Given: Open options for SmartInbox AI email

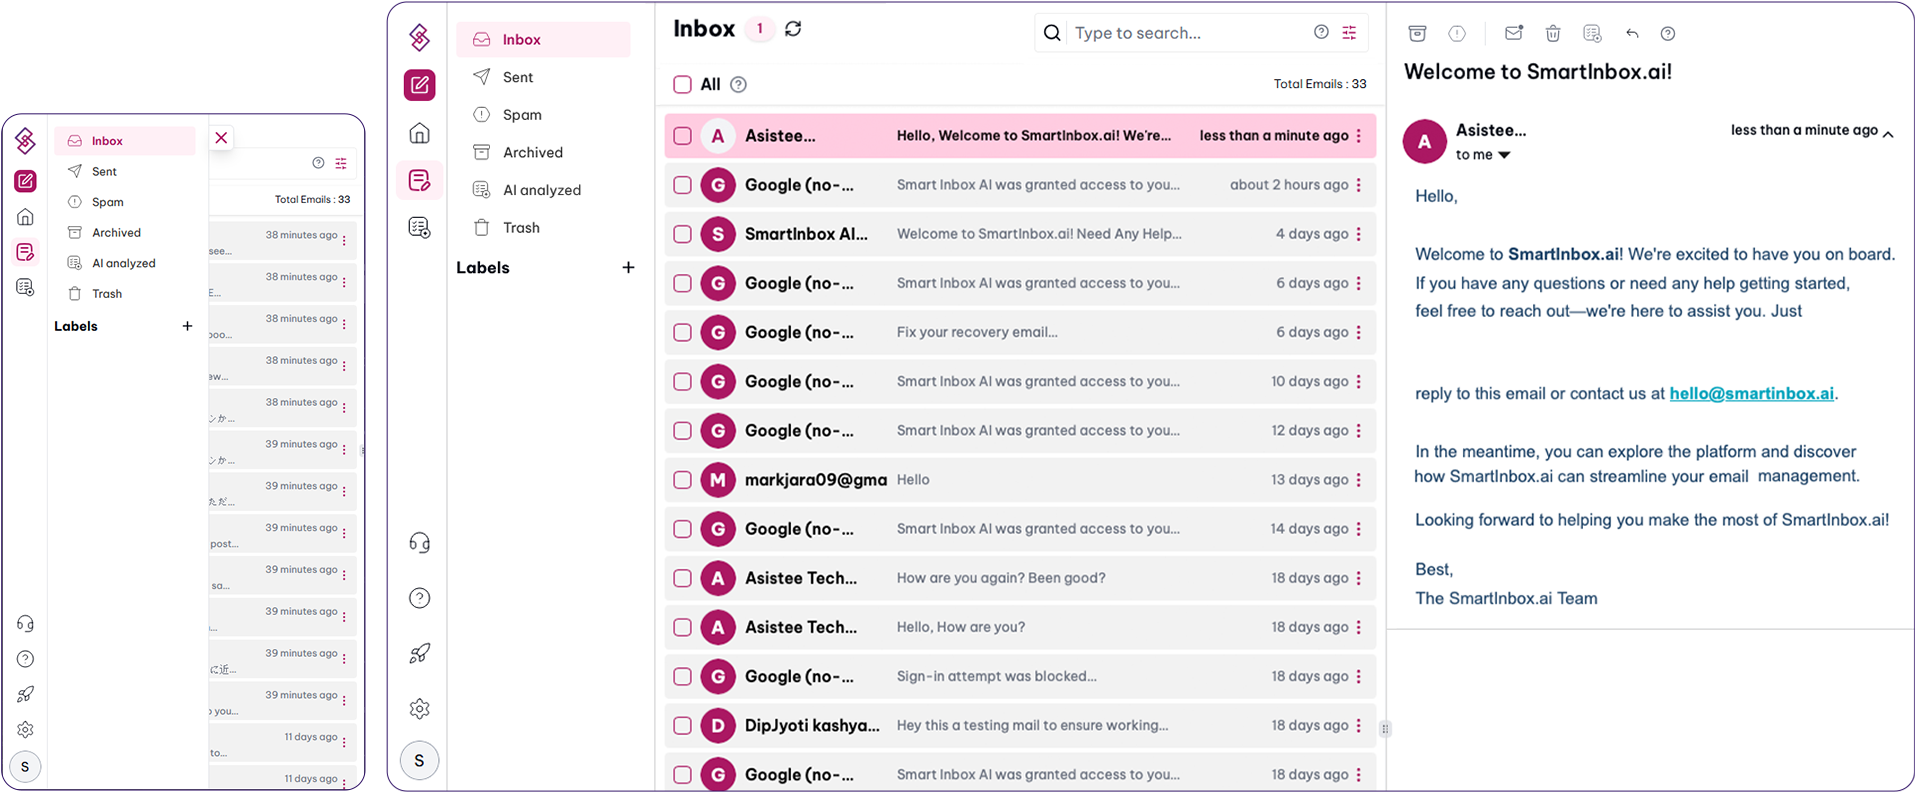Looking at the screenshot, I should 1358,234.
